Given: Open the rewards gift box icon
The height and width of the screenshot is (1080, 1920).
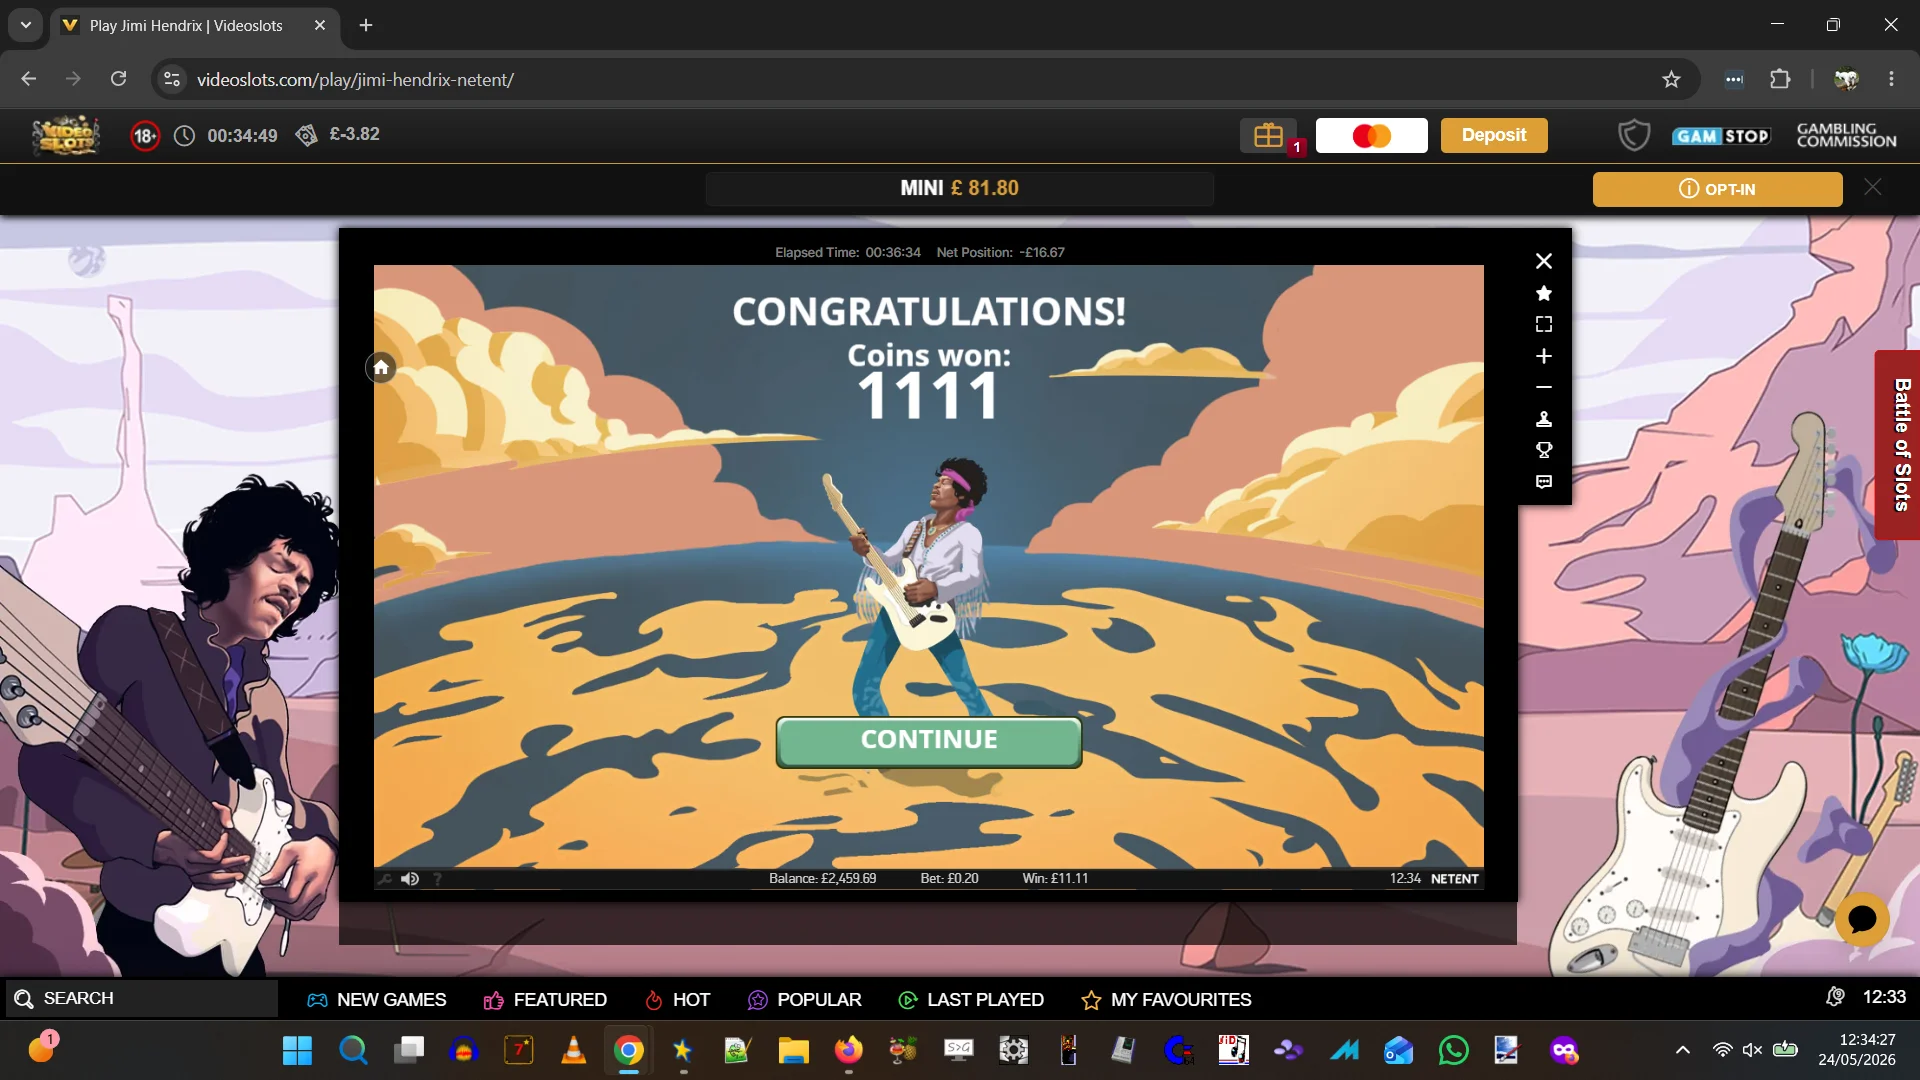Looking at the screenshot, I should tap(1268, 135).
